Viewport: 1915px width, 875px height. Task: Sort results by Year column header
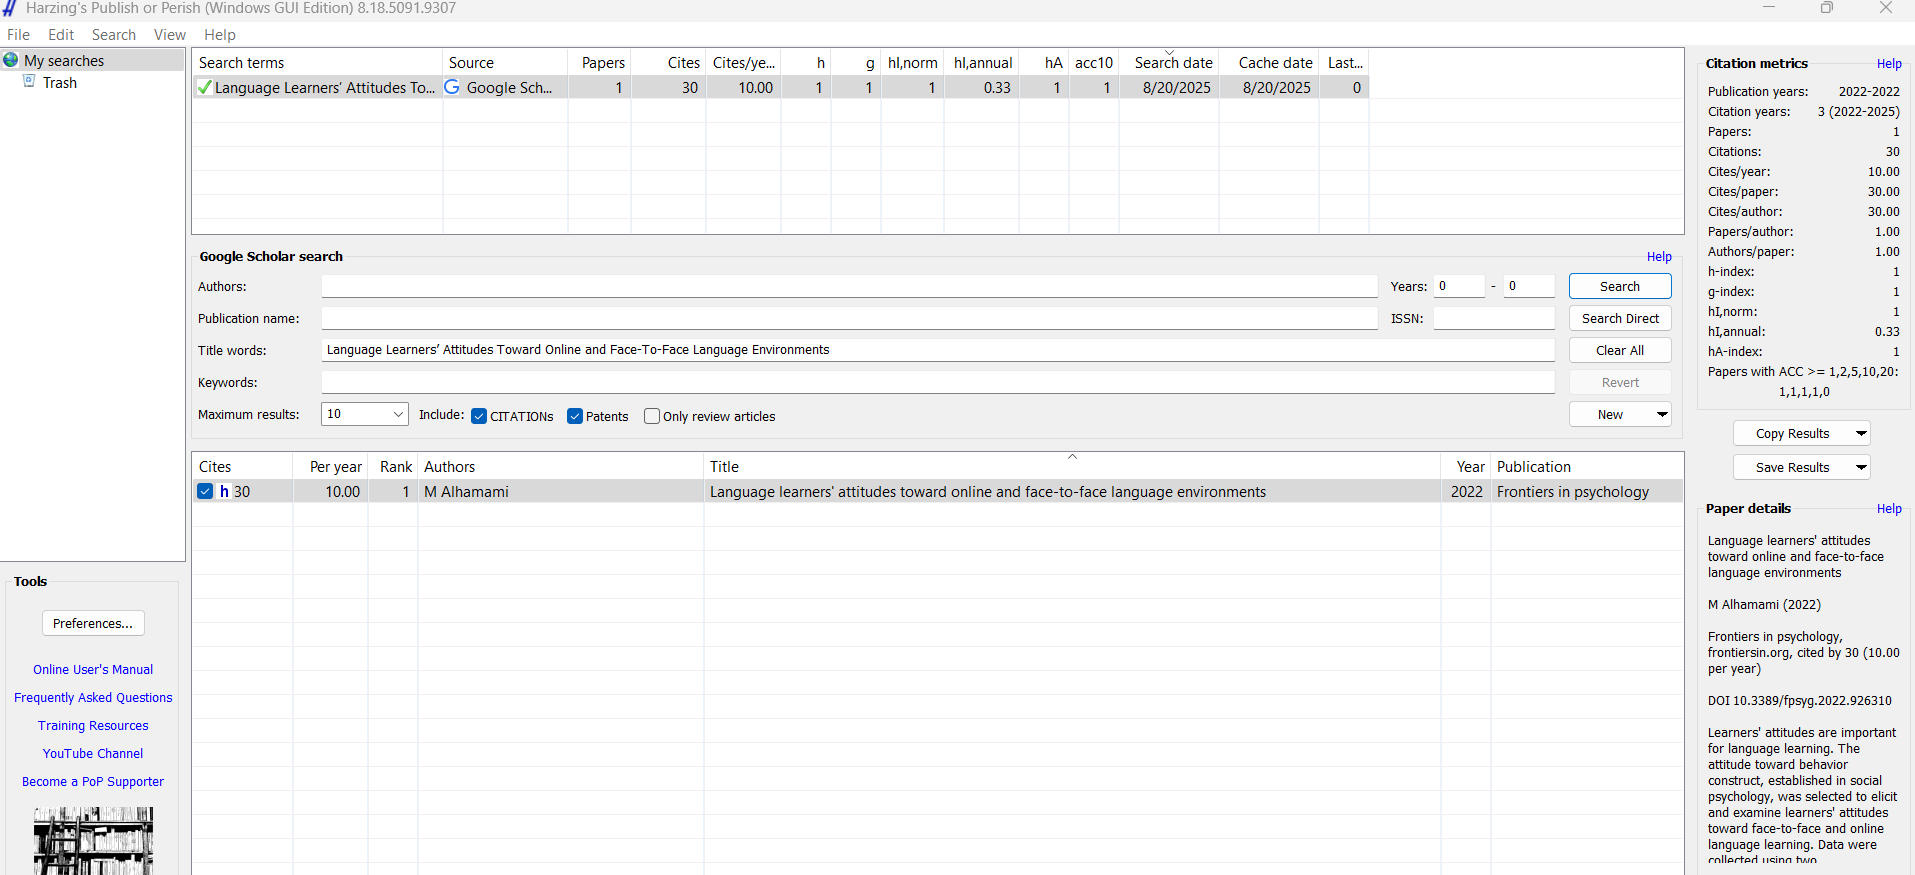(x=1466, y=466)
